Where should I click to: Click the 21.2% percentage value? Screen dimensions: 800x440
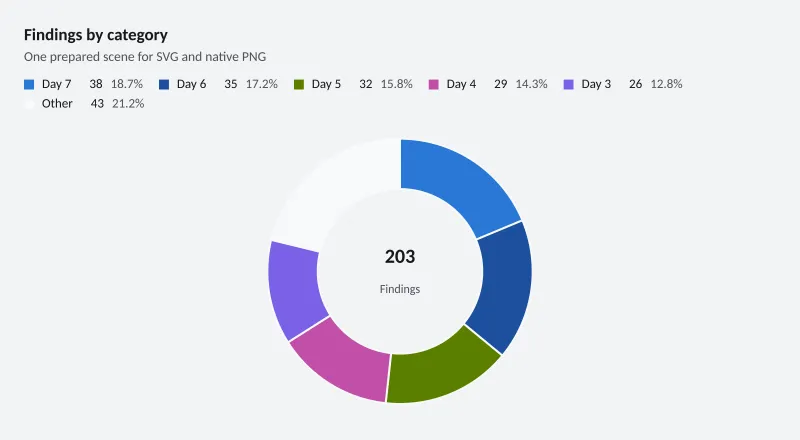(x=128, y=104)
